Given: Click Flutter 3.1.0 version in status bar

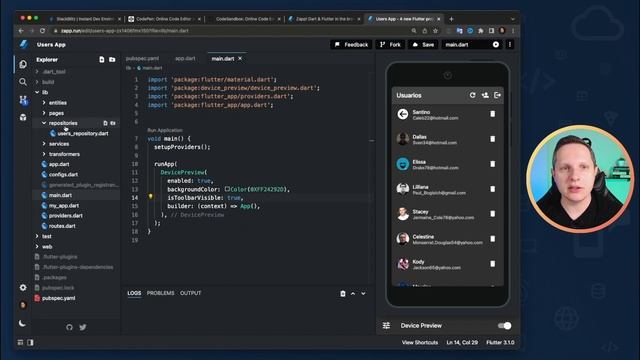Looking at the screenshot, I should point(500,342).
